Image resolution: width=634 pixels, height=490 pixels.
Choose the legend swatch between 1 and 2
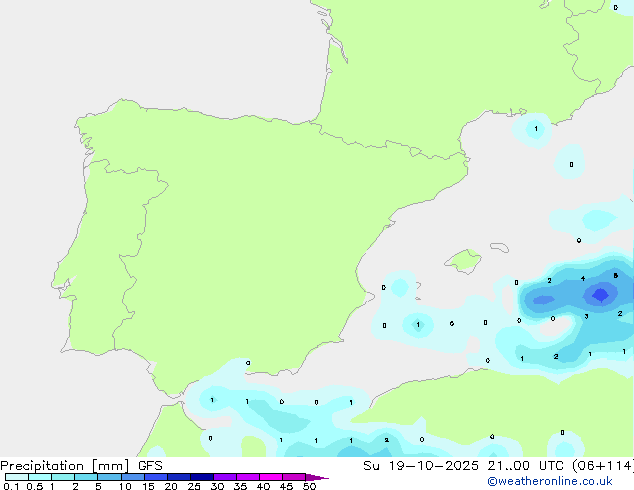[63, 477]
